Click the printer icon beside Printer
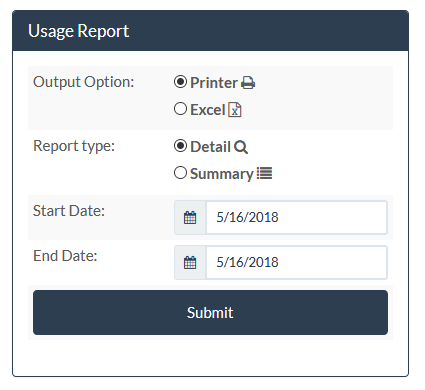The image size is (425, 390). [248, 83]
